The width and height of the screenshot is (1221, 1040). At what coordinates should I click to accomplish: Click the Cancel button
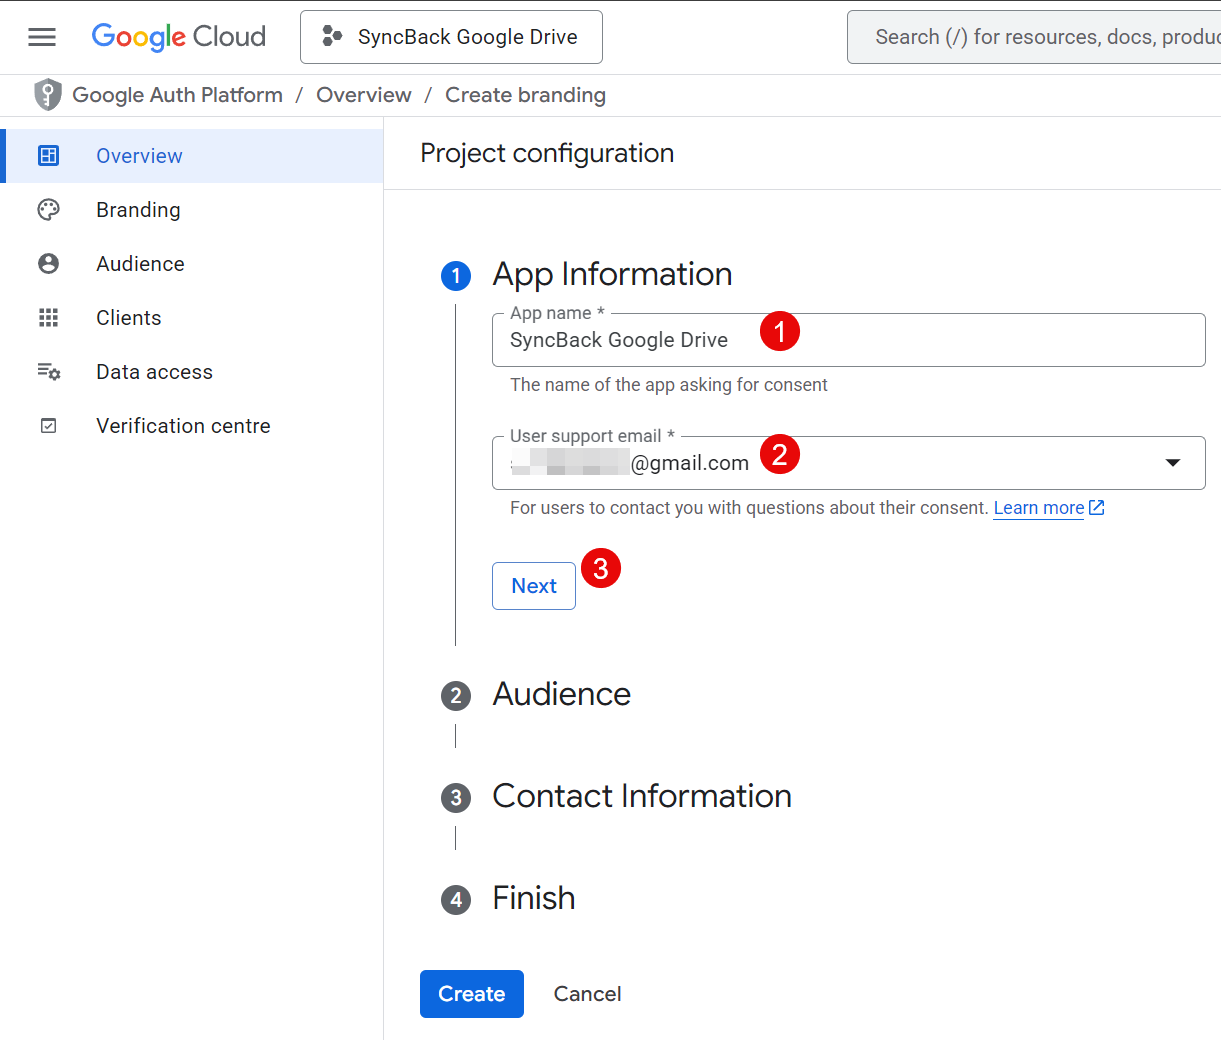click(588, 994)
